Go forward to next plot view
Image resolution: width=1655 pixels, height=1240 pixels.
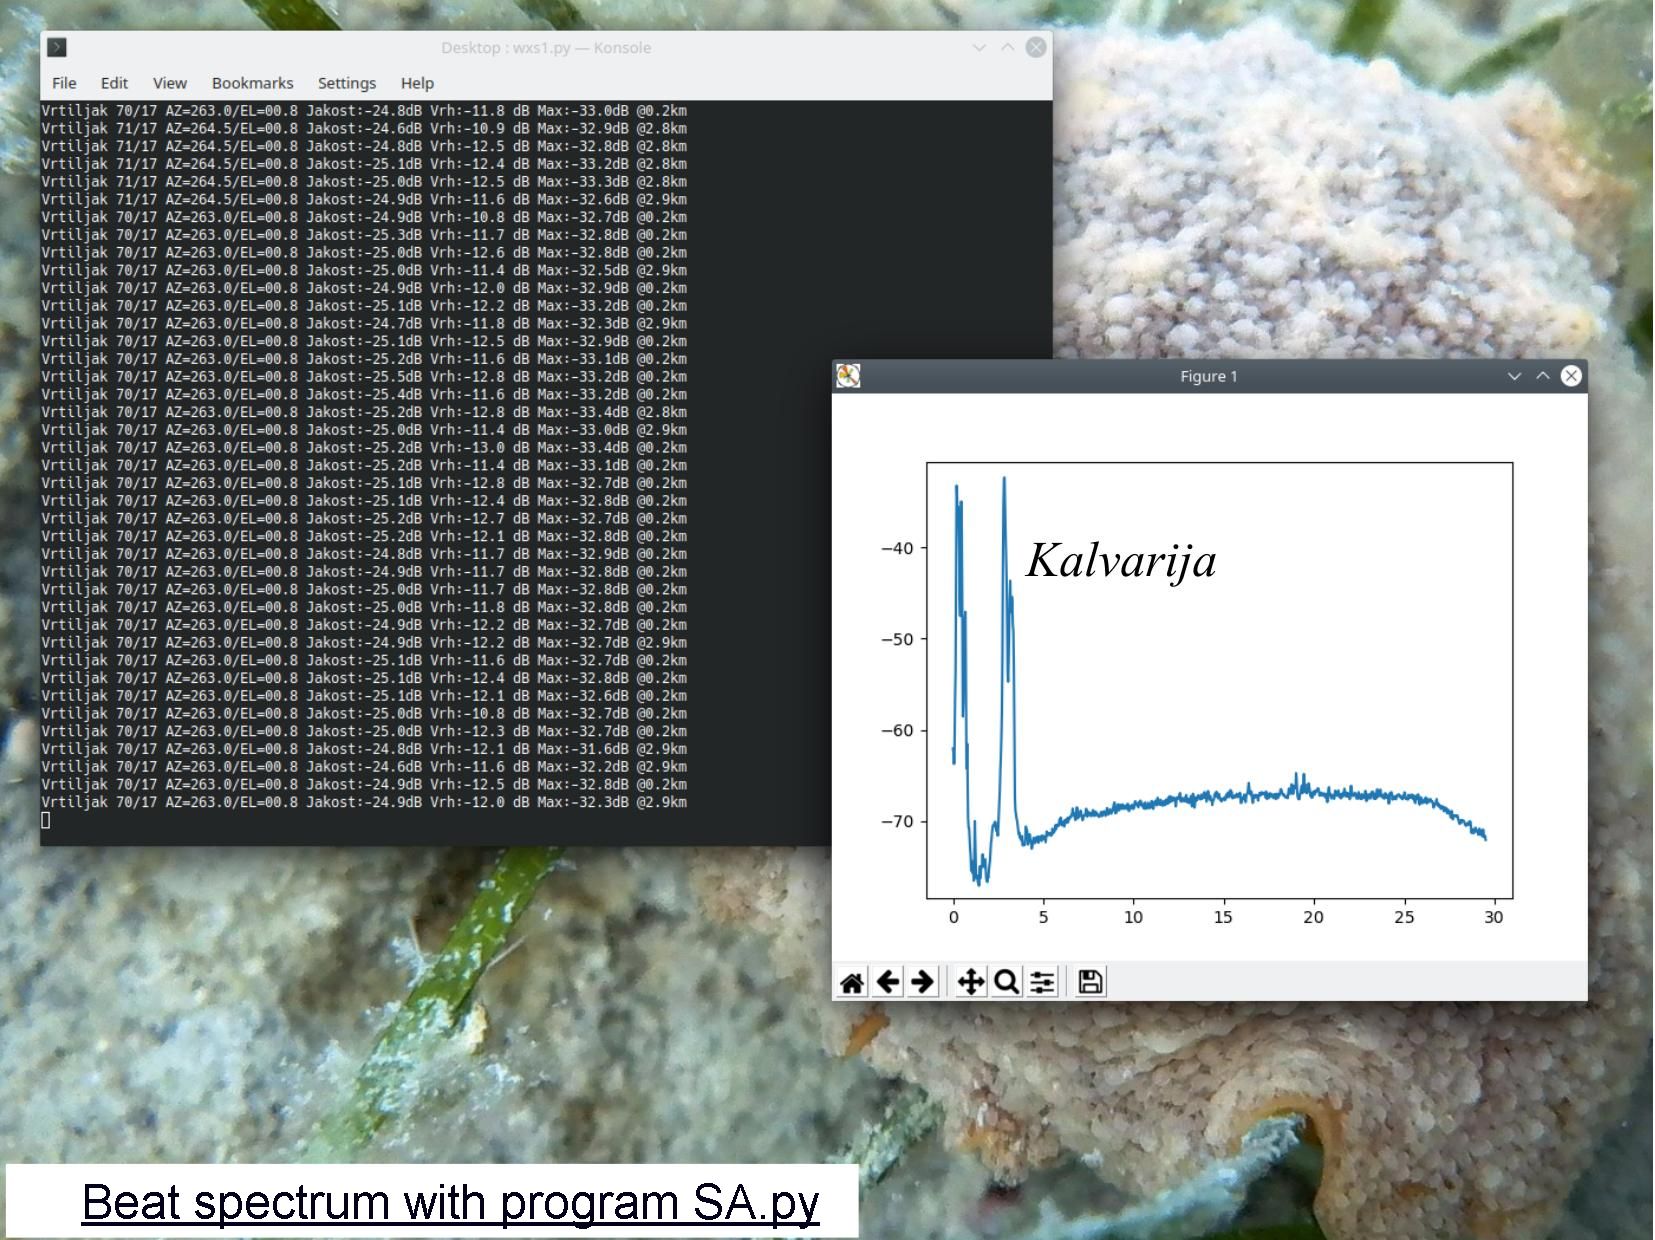923,982
